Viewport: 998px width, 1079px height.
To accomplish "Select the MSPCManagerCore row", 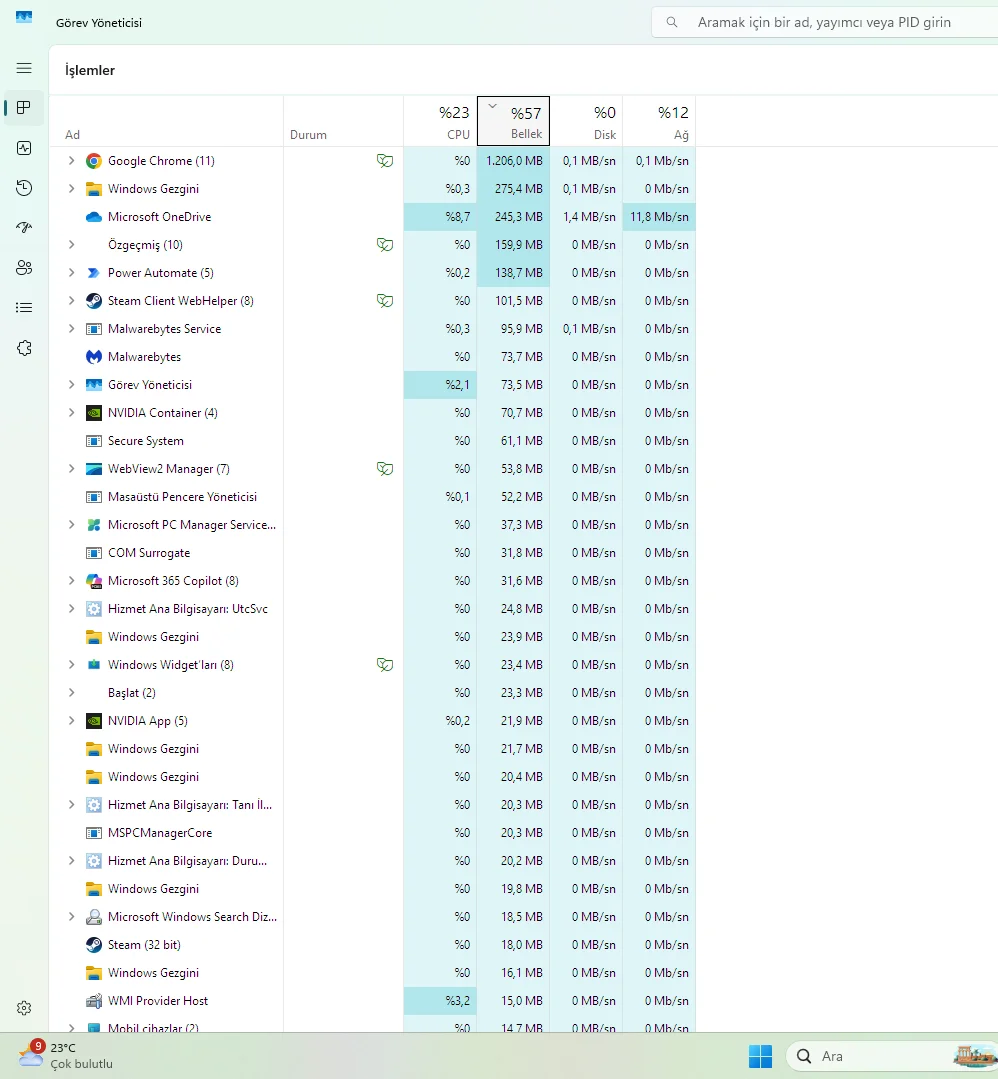I will pos(372,833).
